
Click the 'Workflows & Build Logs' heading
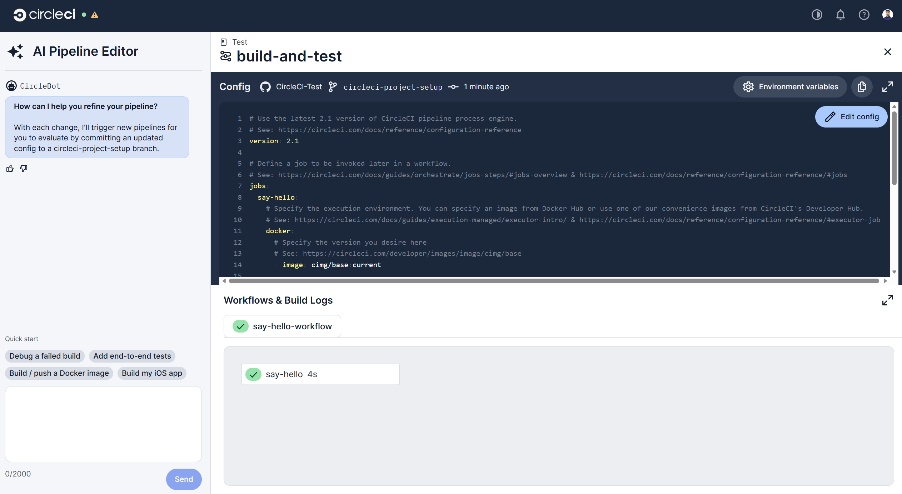[x=278, y=300]
